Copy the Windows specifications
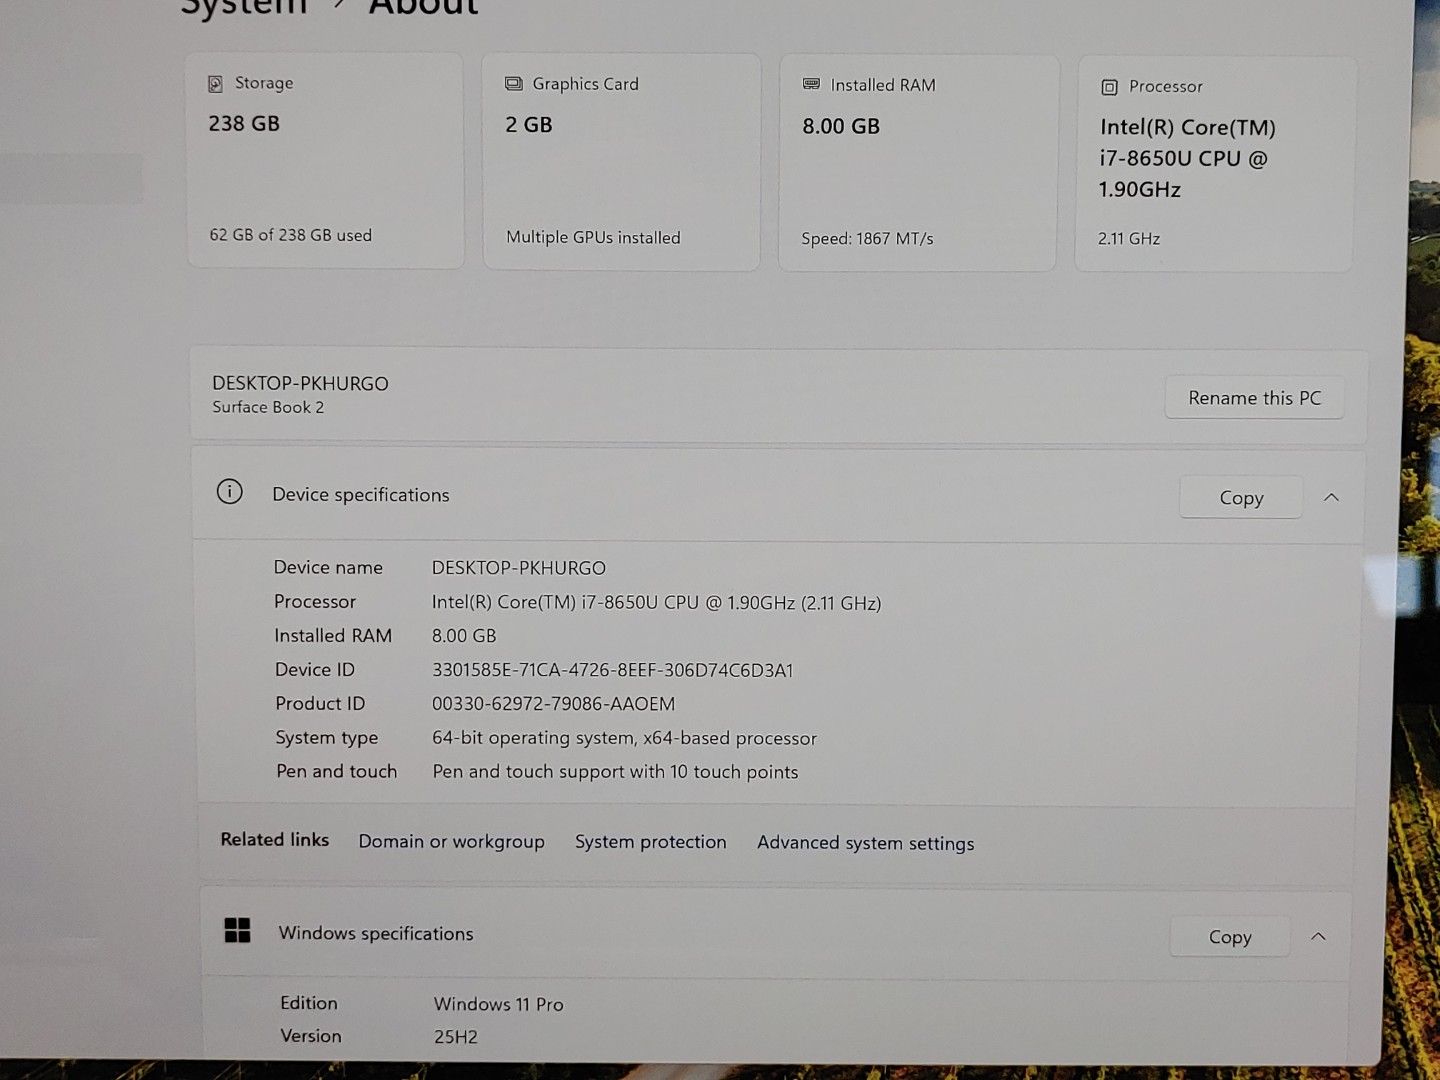 [1229, 937]
